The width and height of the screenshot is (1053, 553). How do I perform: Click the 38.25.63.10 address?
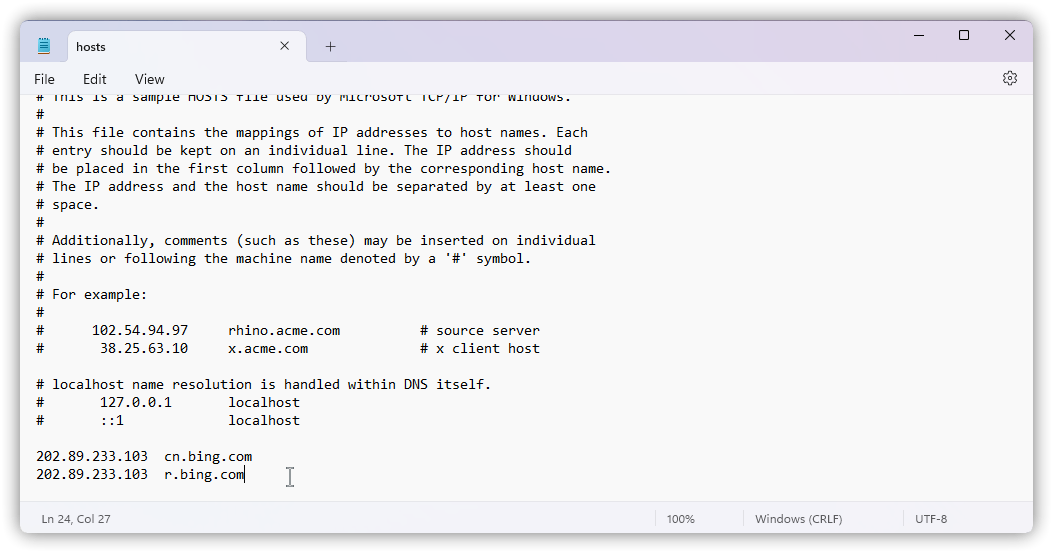[x=144, y=349]
